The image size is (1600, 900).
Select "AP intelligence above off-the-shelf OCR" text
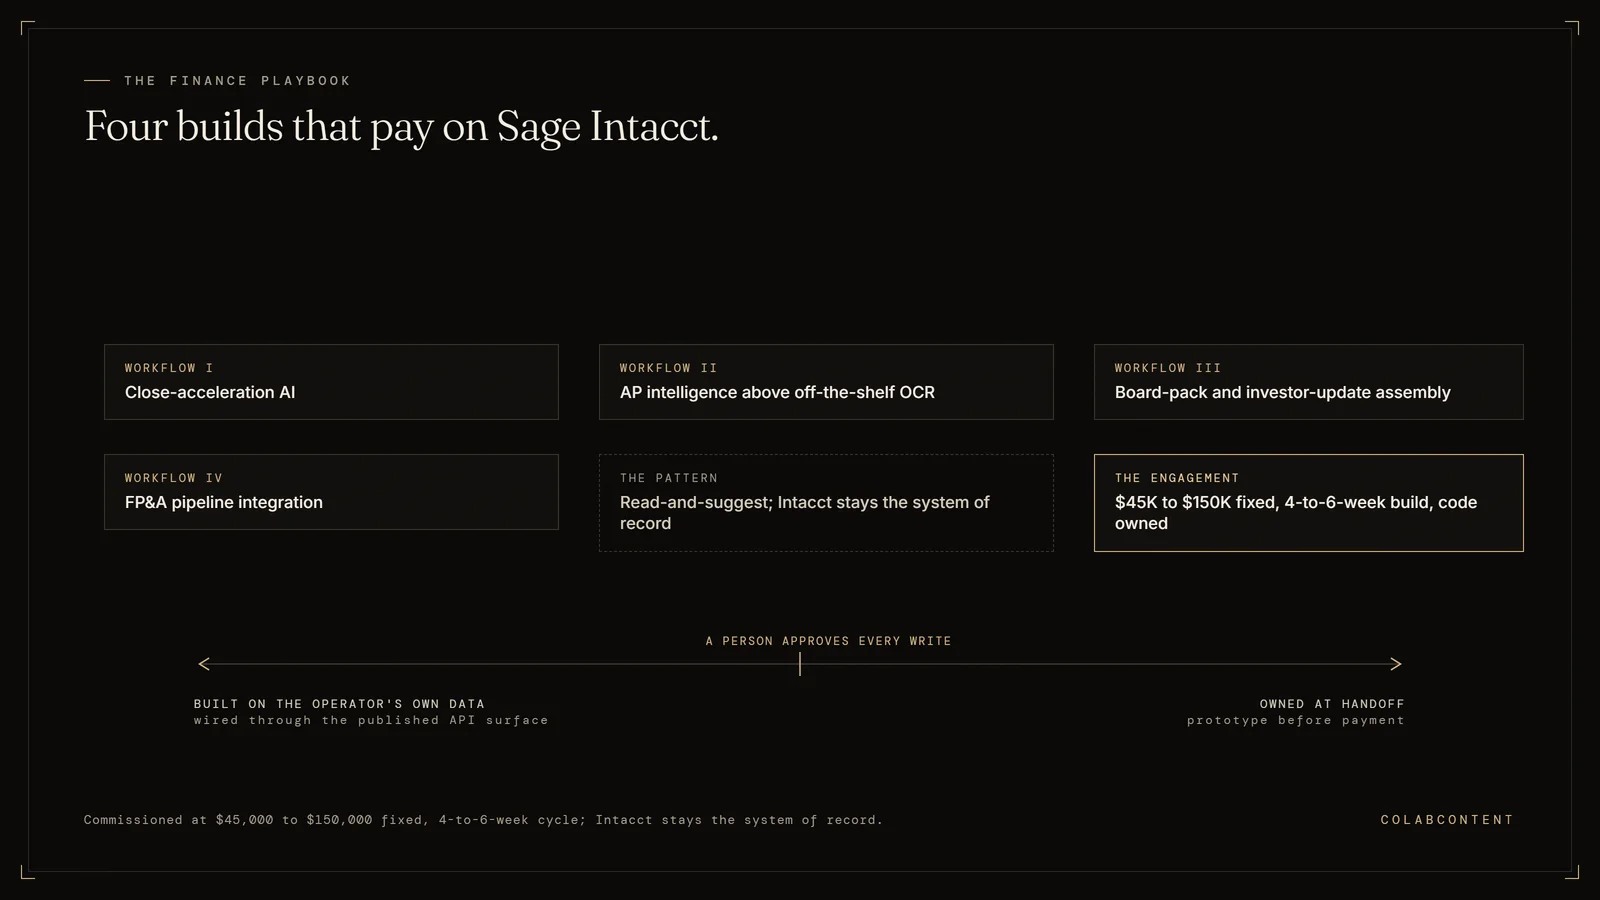777,392
